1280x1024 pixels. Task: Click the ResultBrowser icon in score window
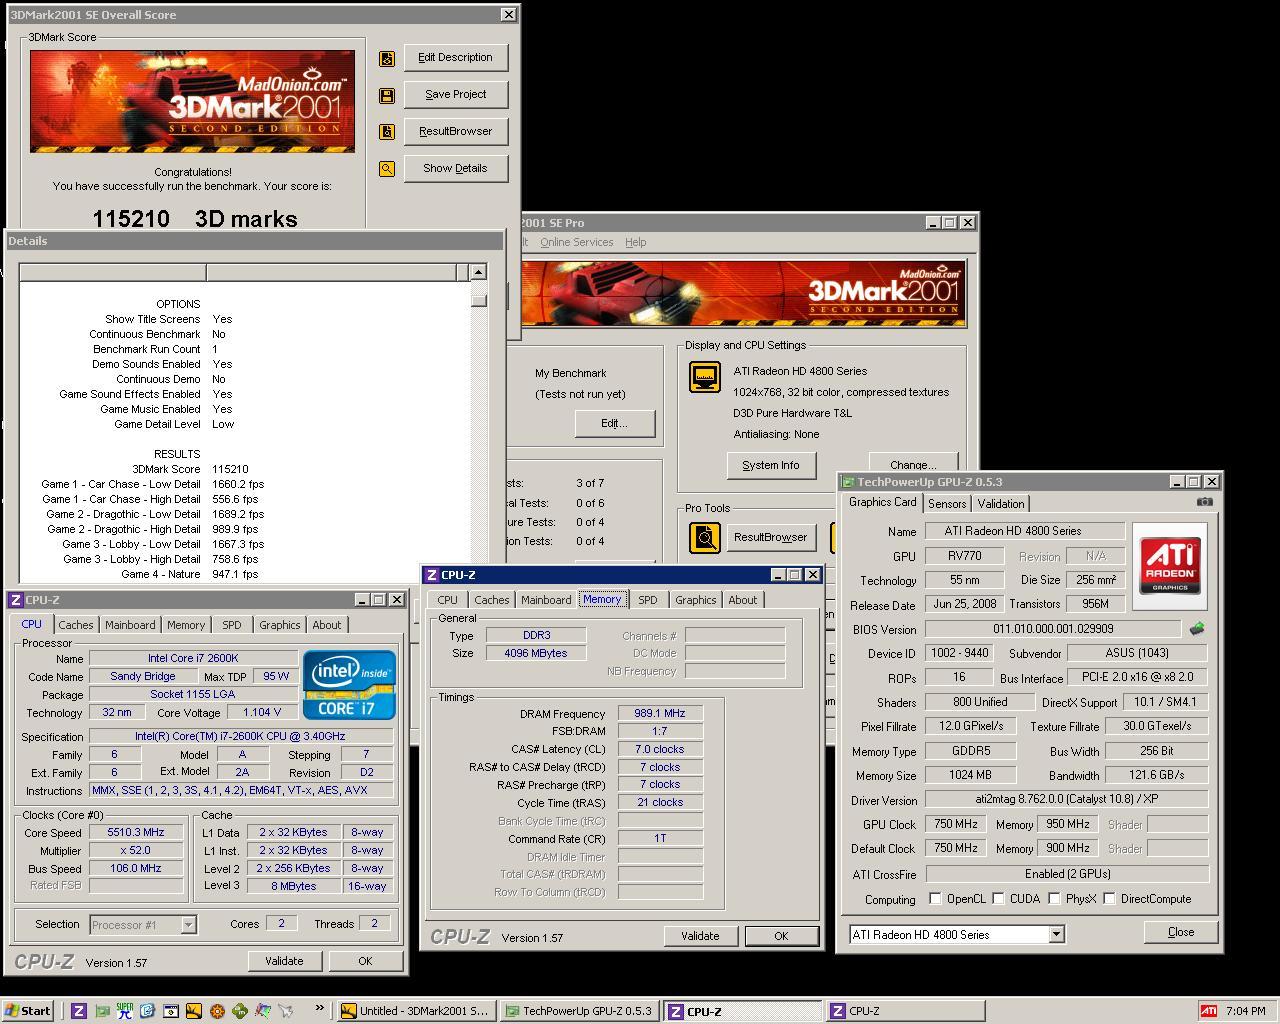click(387, 132)
